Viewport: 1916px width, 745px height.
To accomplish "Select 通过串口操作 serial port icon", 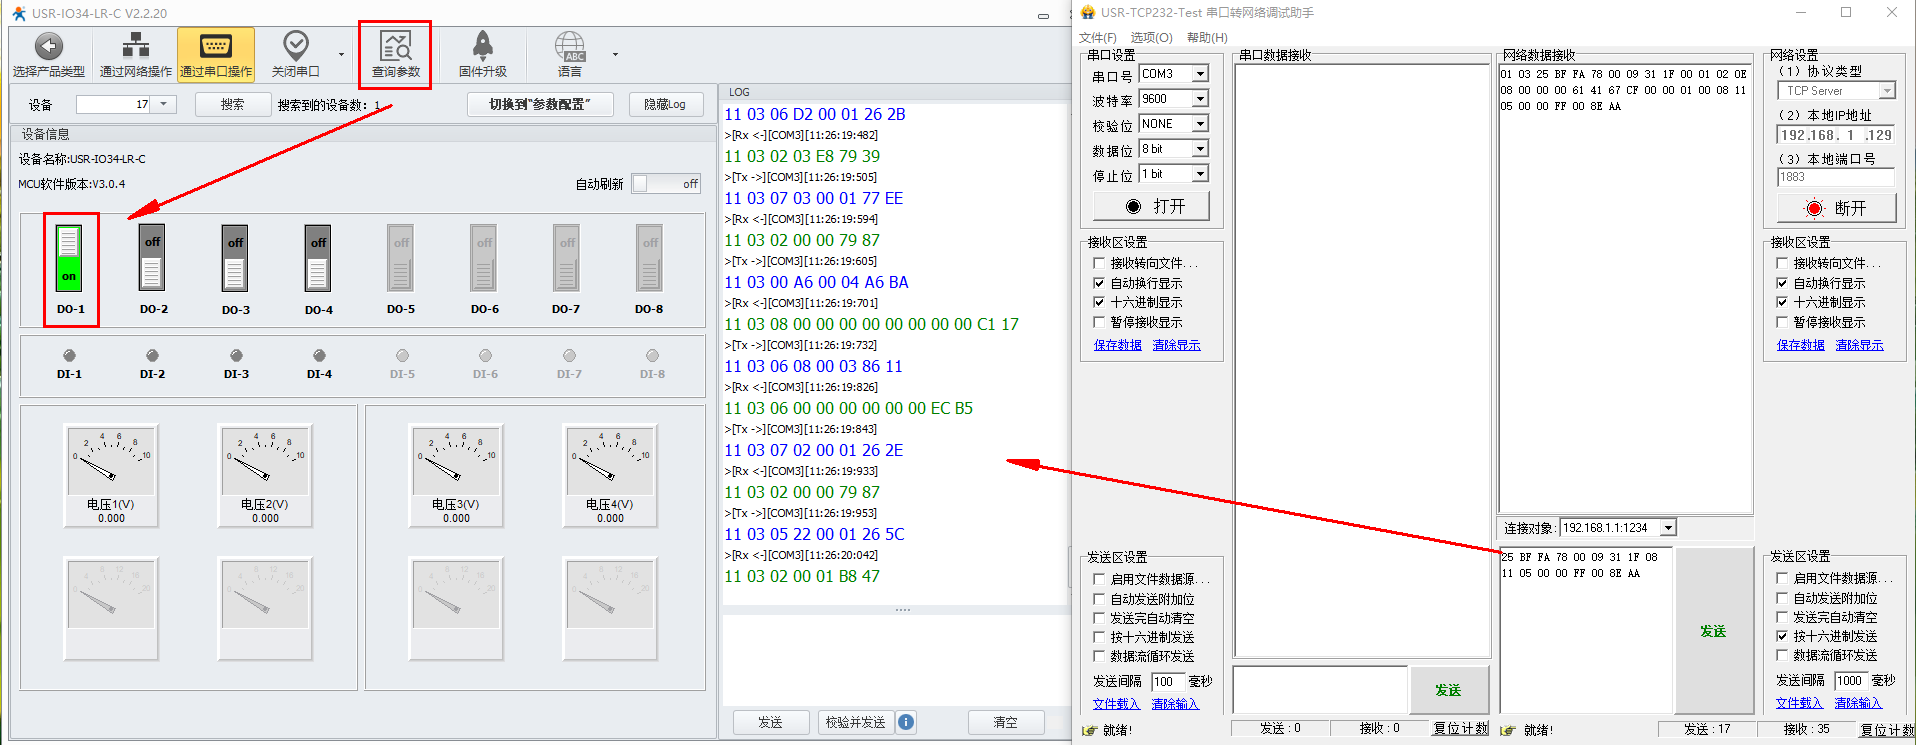I will pyautogui.click(x=216, y=47).
